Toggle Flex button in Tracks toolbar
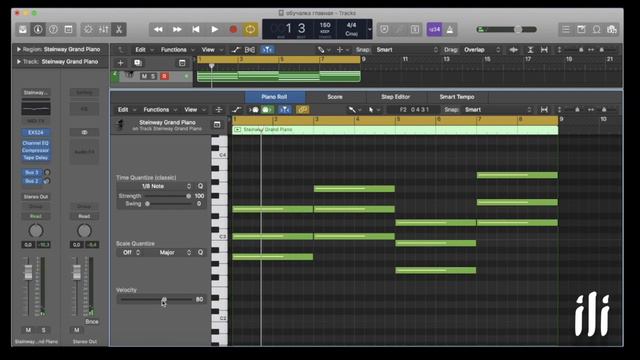 [x=250, y=50]
